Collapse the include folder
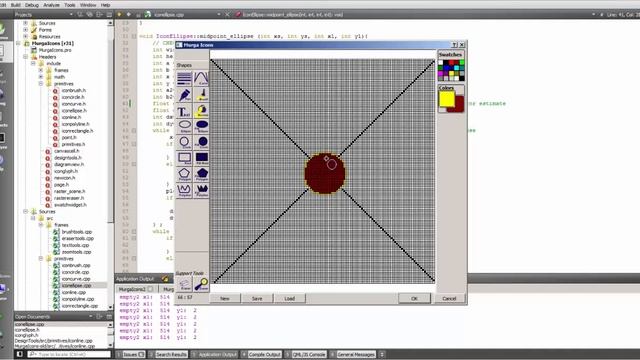Viewport: 640px width, 360px height. point(33,63)
